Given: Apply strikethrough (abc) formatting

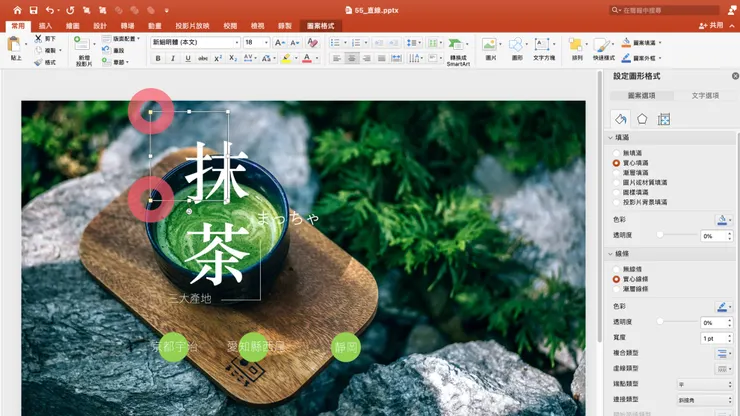Looking at the screenshot, I should [203, 58].
